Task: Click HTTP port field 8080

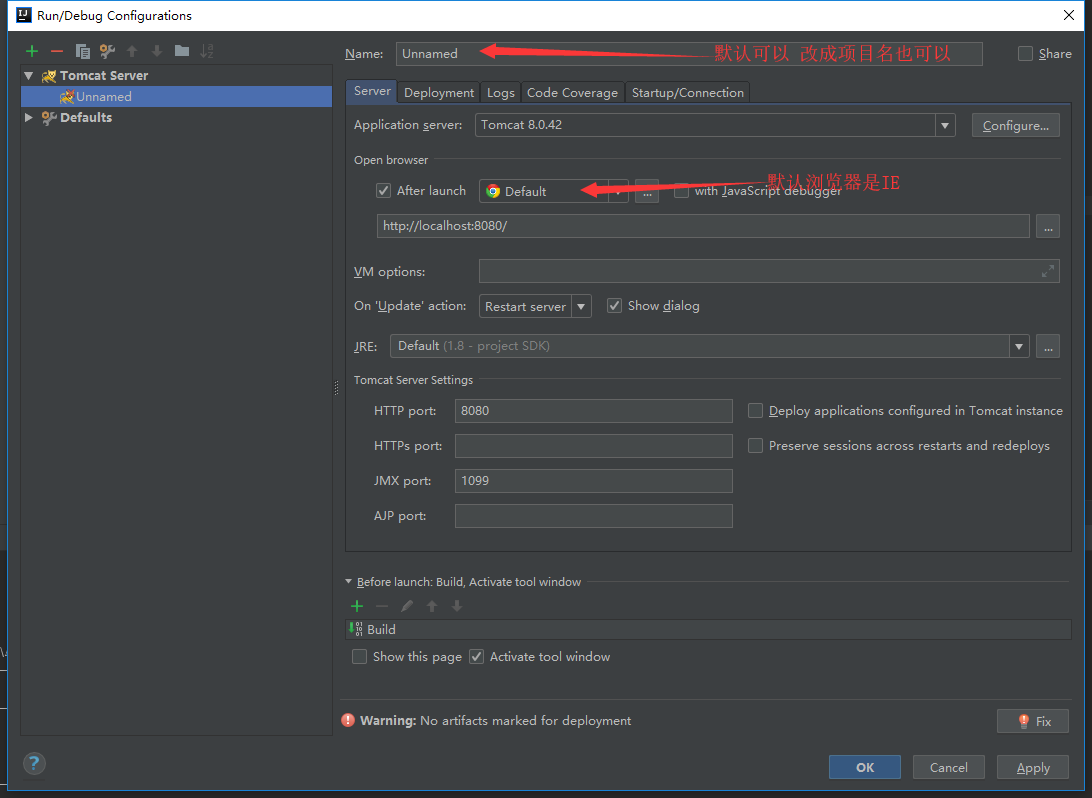Action: point(594,411)
